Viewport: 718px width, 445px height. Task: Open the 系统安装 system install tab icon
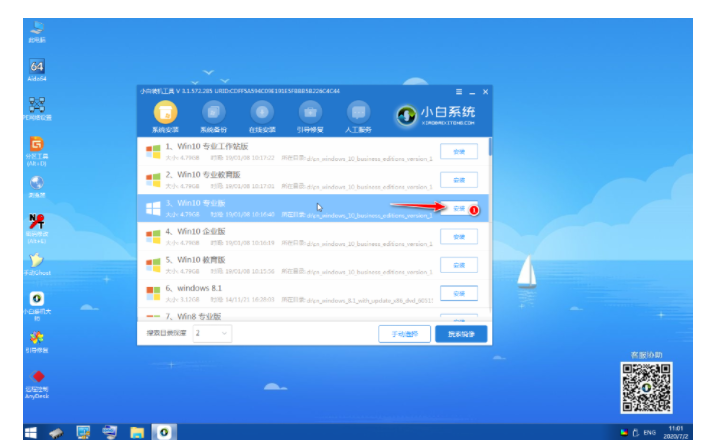(165, 113)
